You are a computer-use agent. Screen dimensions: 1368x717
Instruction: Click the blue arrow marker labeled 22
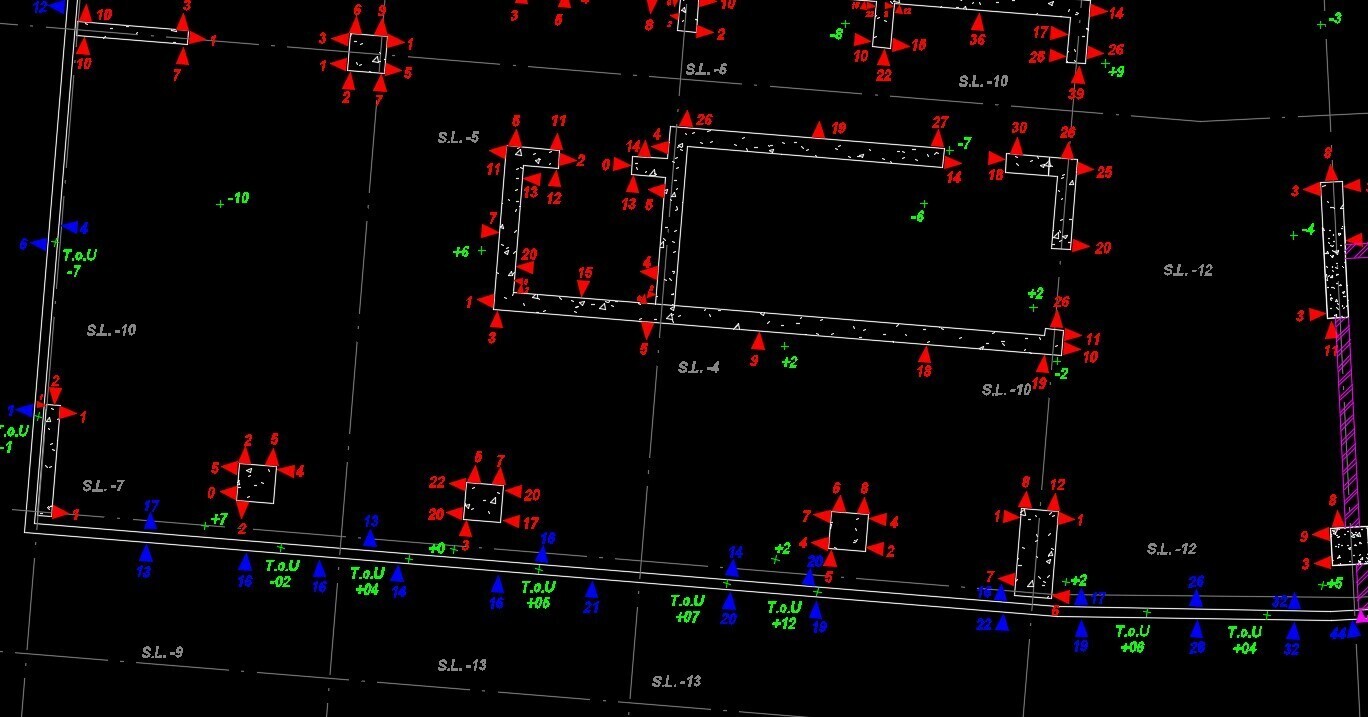pyautogui.click(x=1002, y=623)
